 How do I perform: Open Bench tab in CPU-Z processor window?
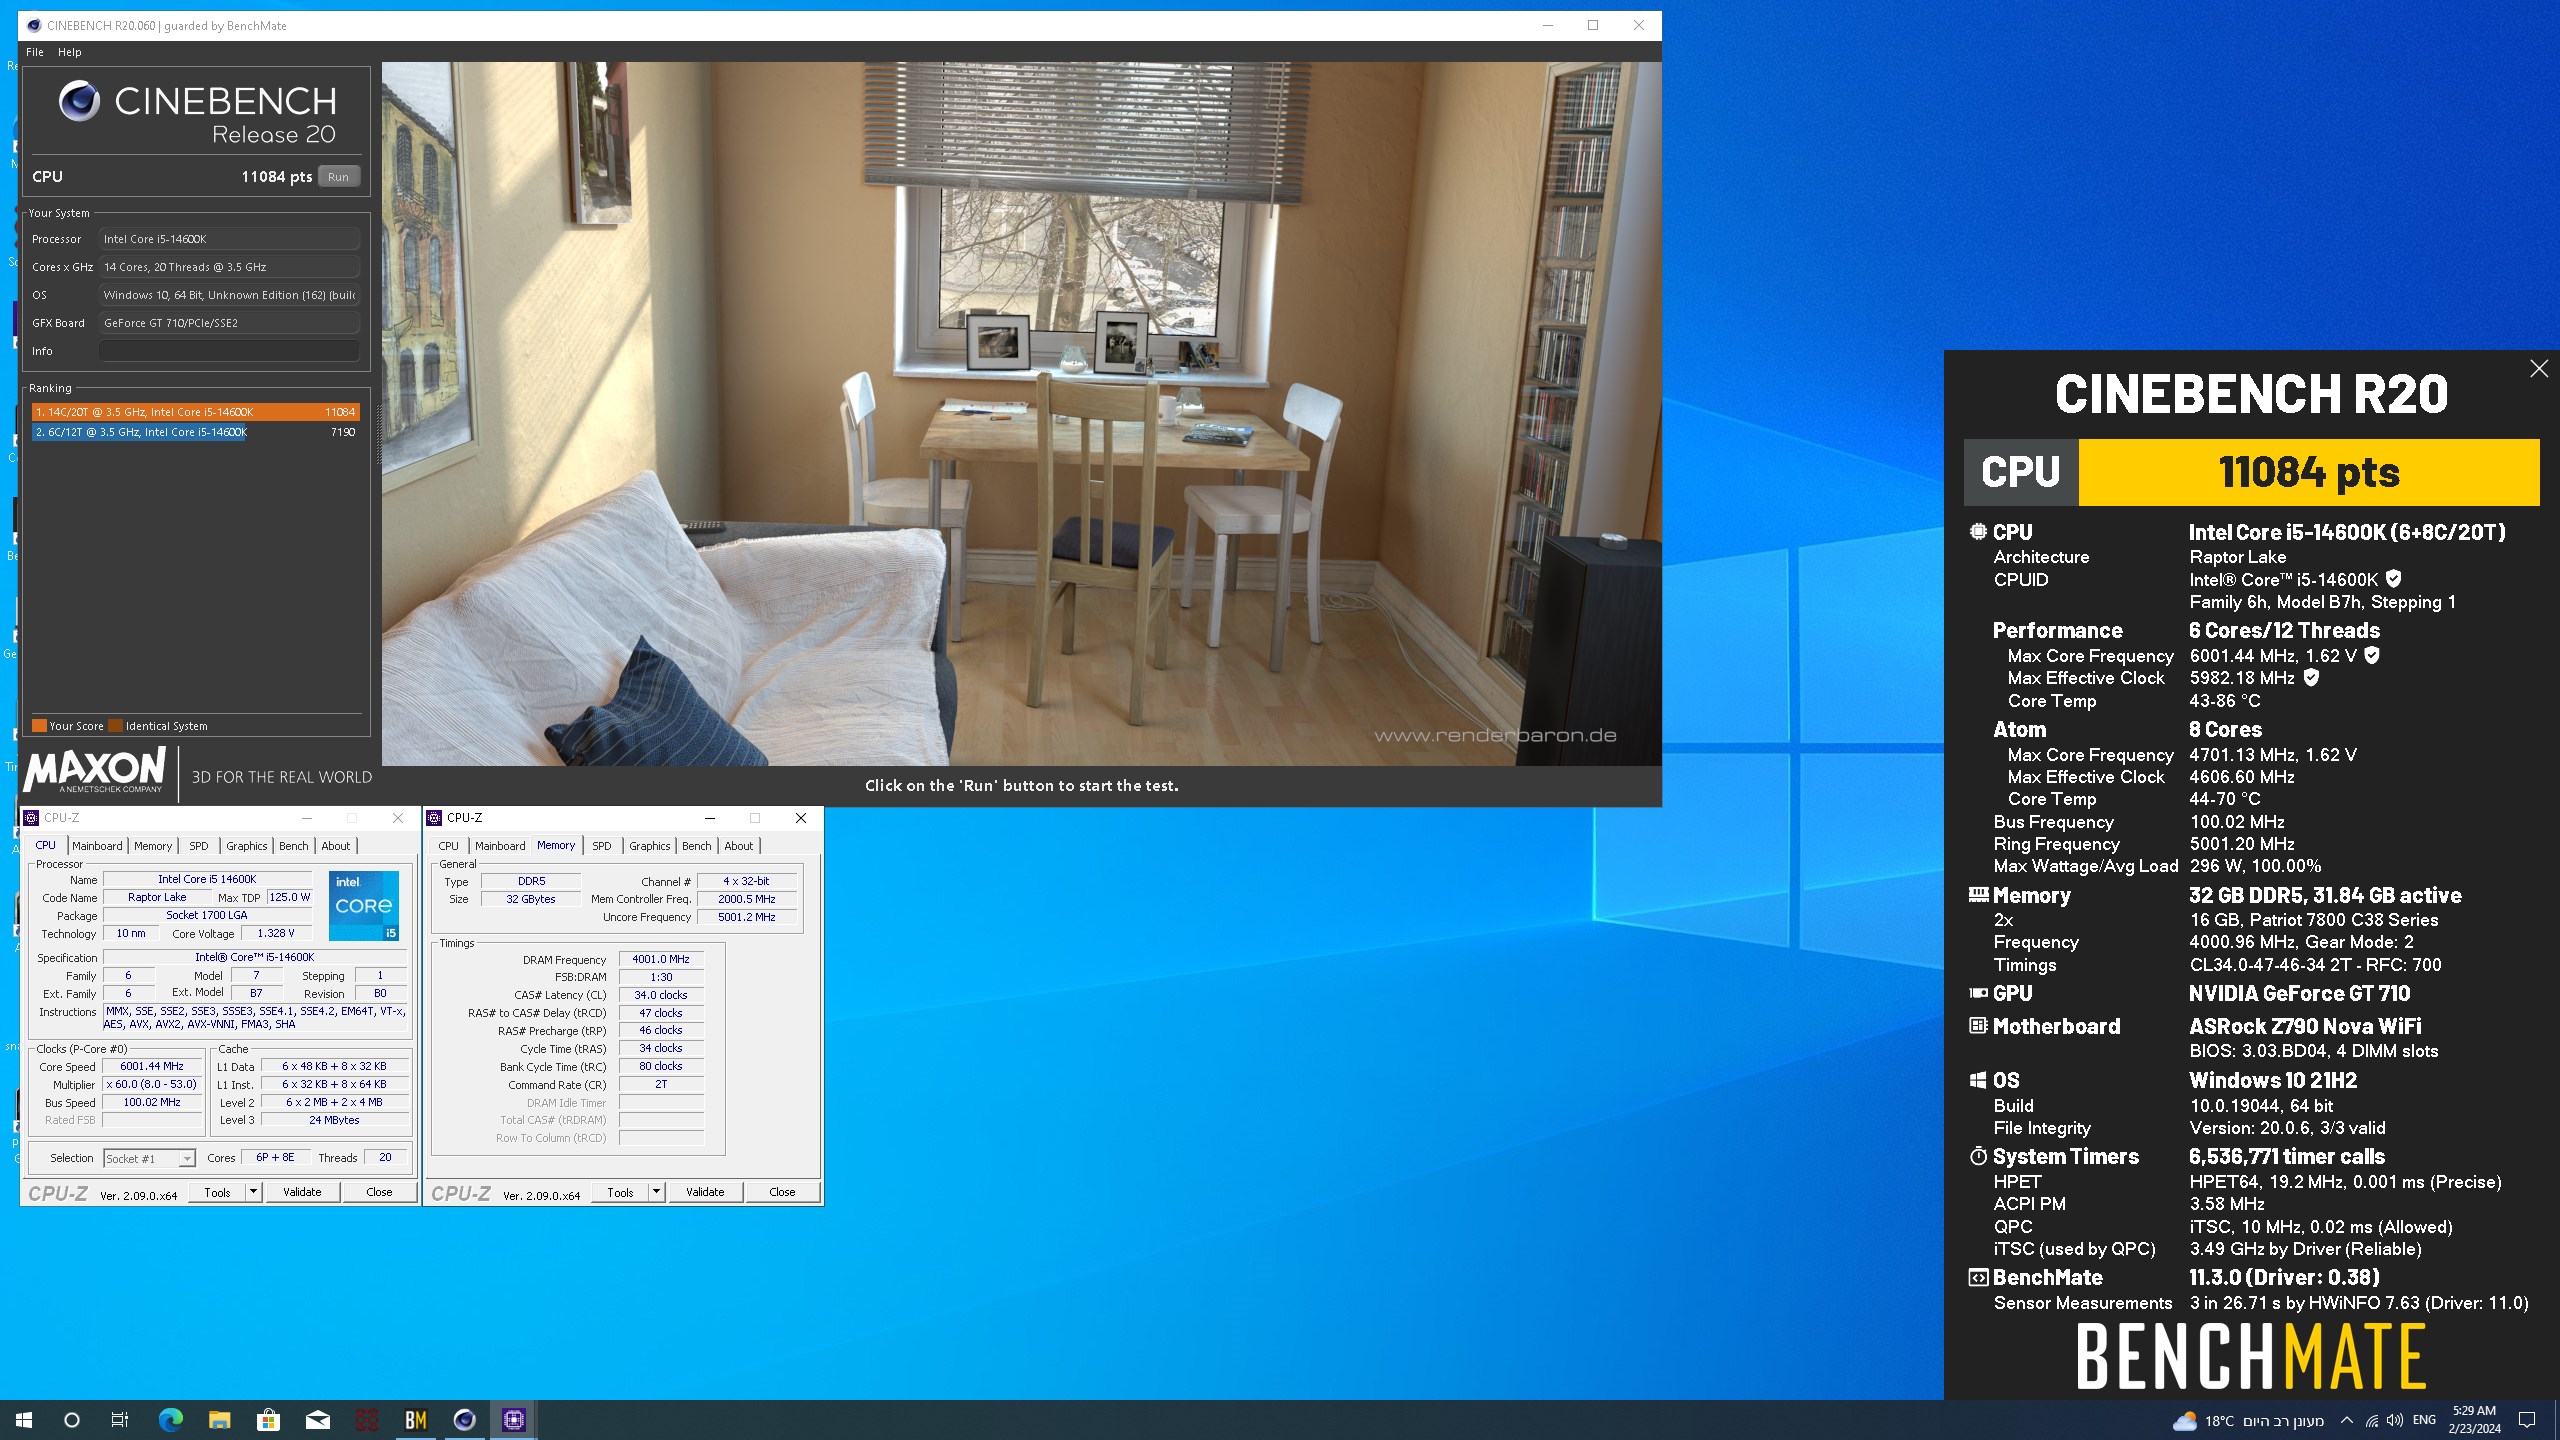(293, 845)
